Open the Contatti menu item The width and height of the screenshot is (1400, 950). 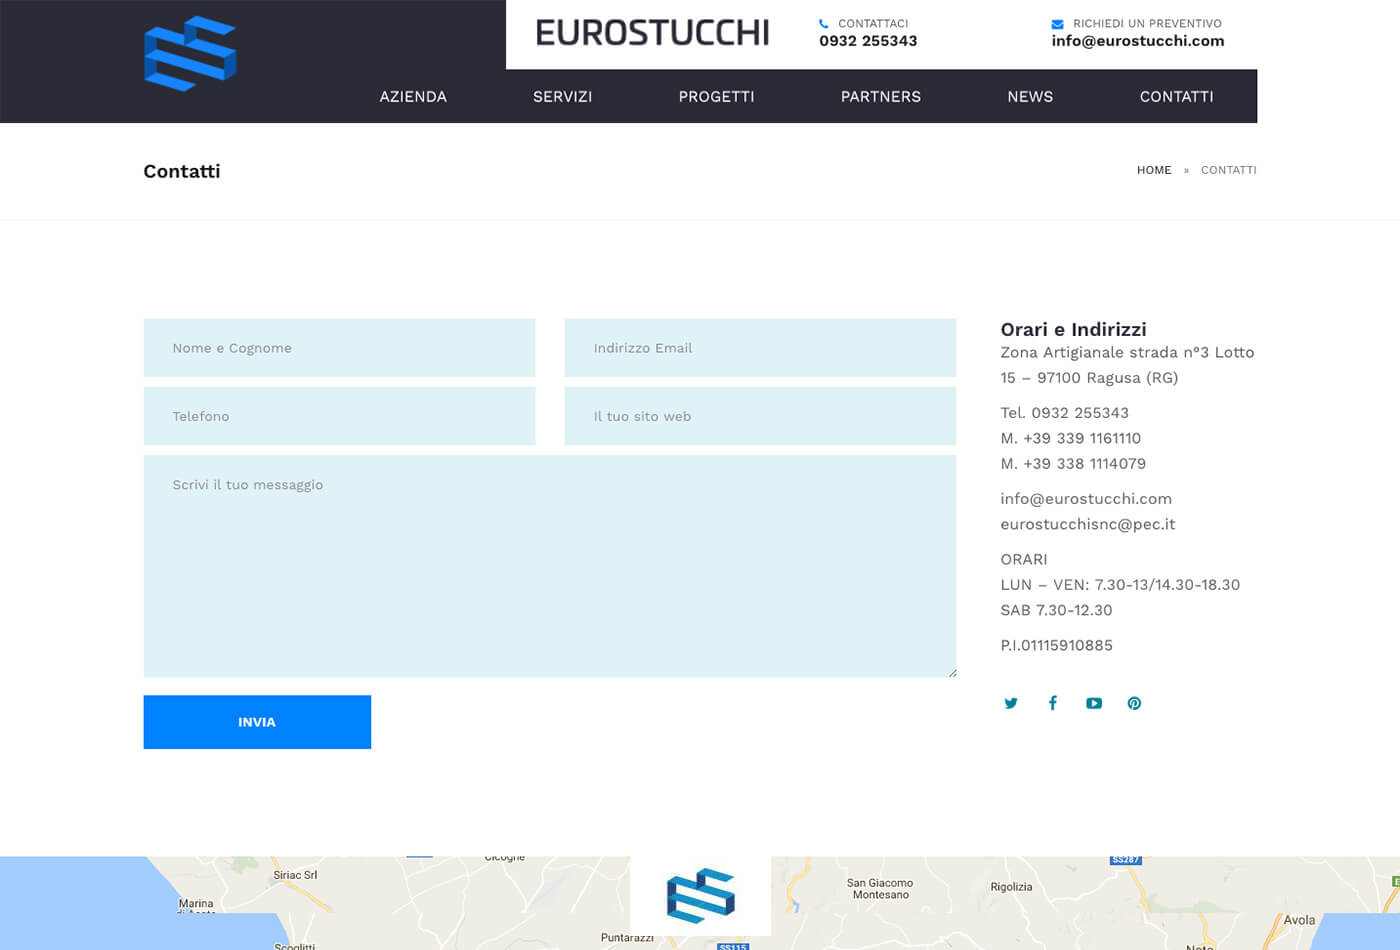1176,97
